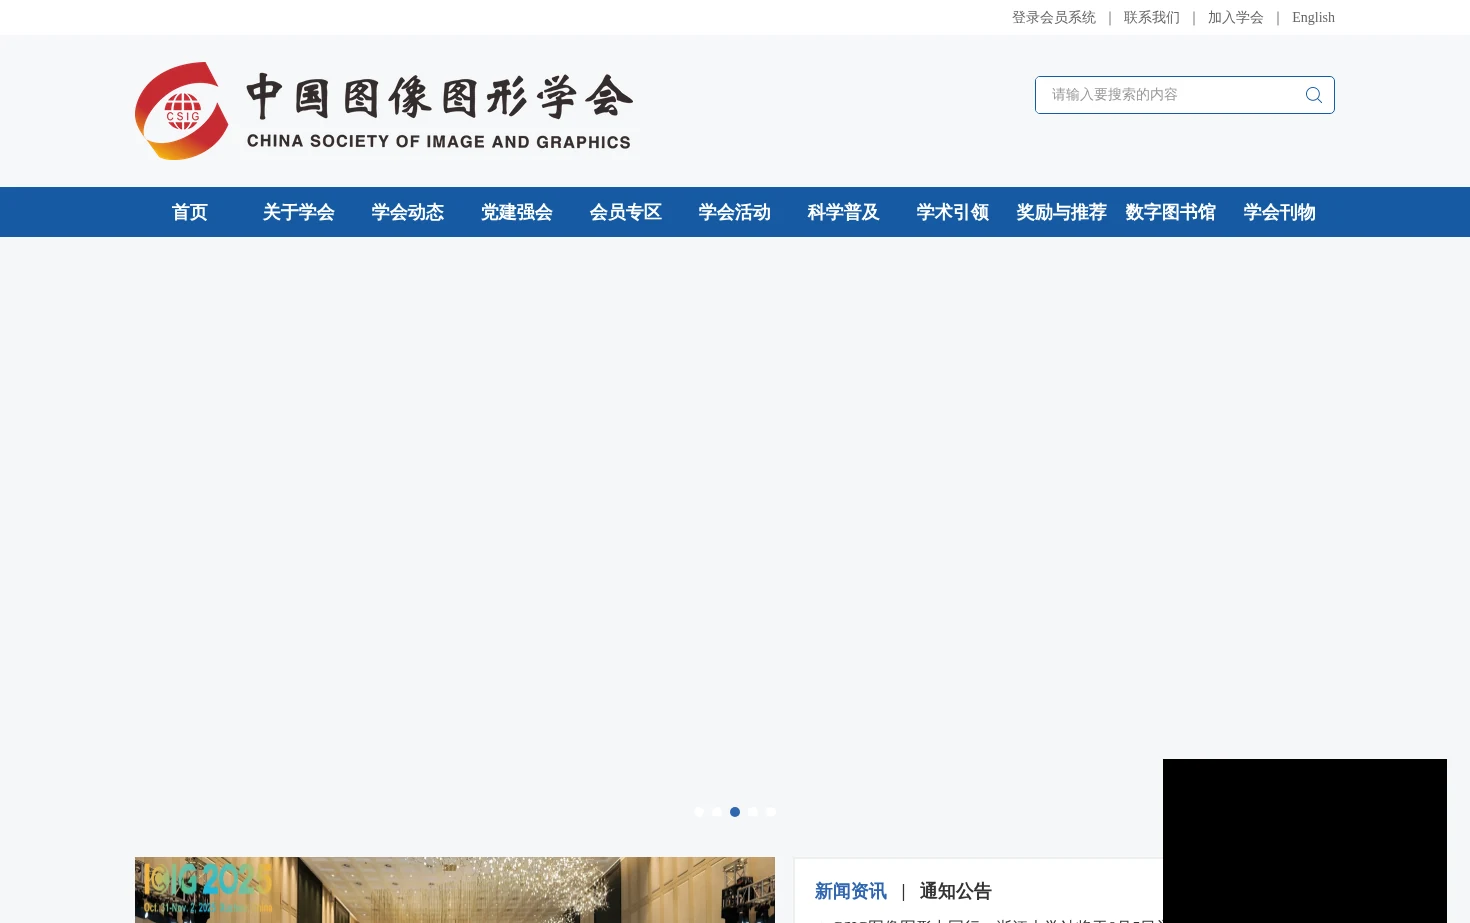The width and height of the screenshot is (1470, 923).
Task: Switch to the 通知公告 tab
Action: pyautogui.click(x=956, y=891)
